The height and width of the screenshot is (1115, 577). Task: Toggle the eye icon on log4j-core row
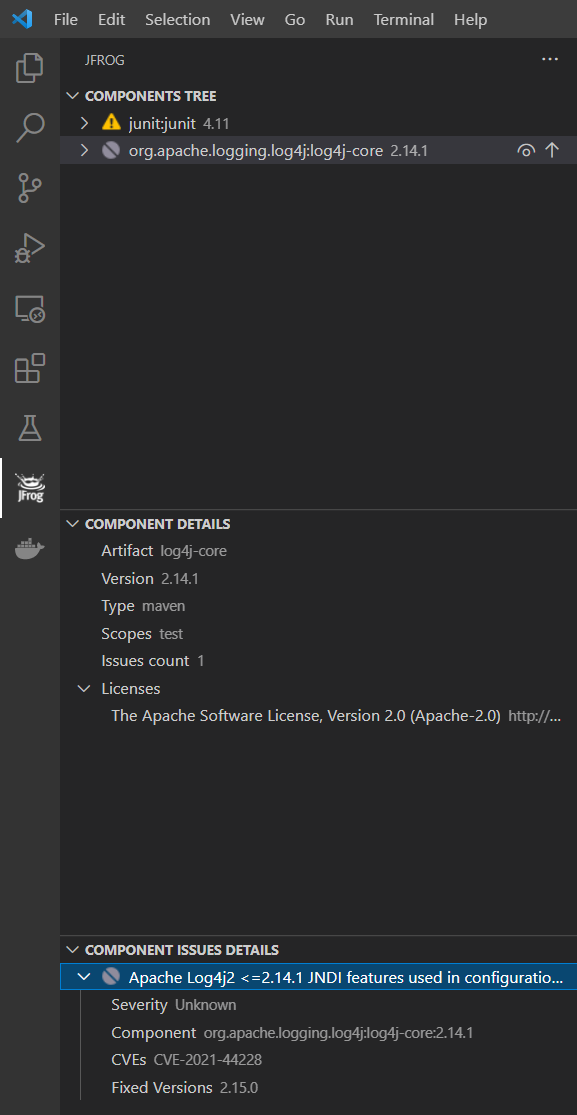pyautogui.click(x=526, y=150)
